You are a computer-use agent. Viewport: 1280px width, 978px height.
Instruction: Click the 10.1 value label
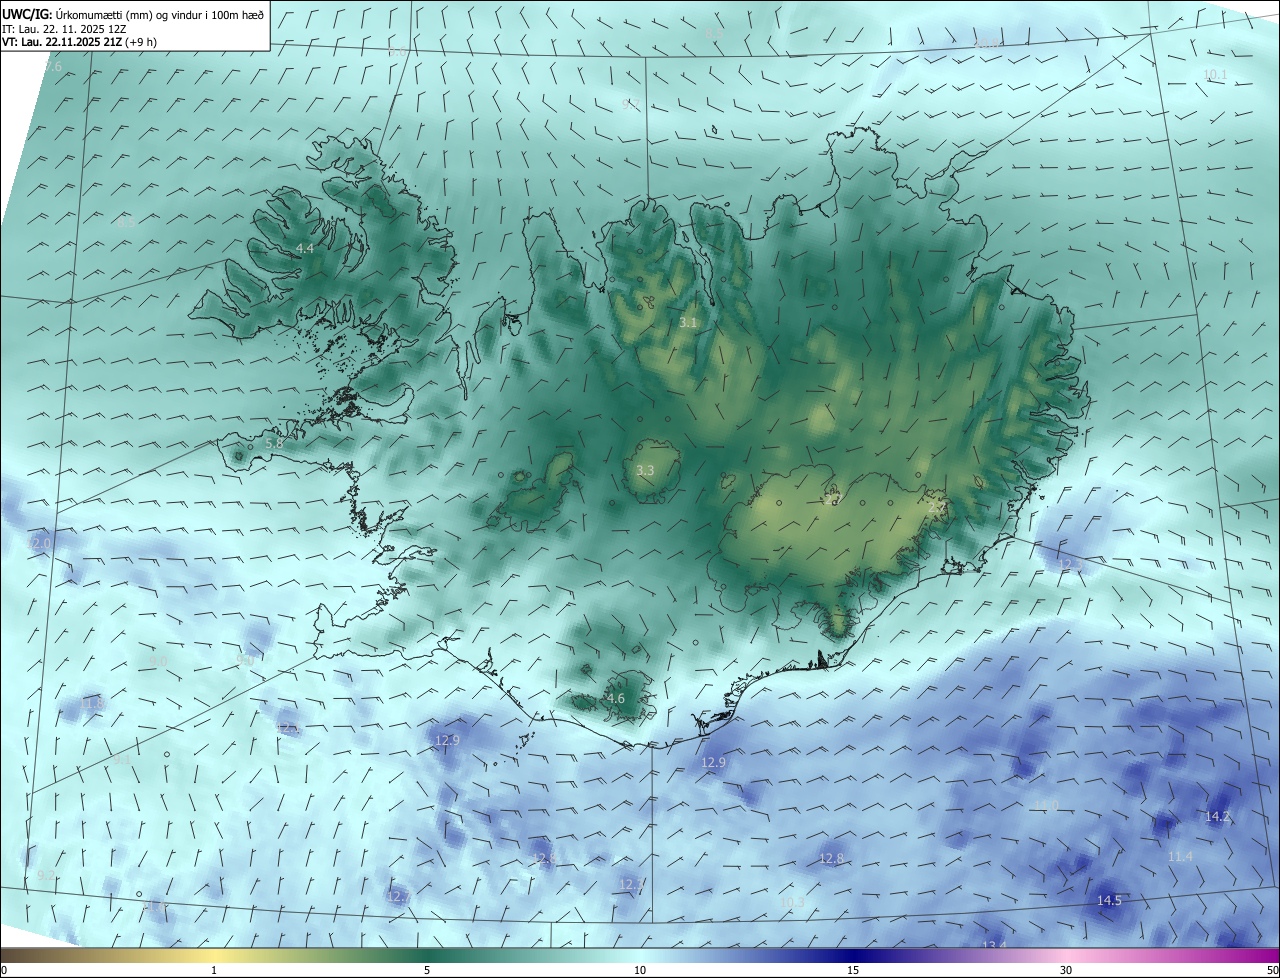[x=1215, y=74]
